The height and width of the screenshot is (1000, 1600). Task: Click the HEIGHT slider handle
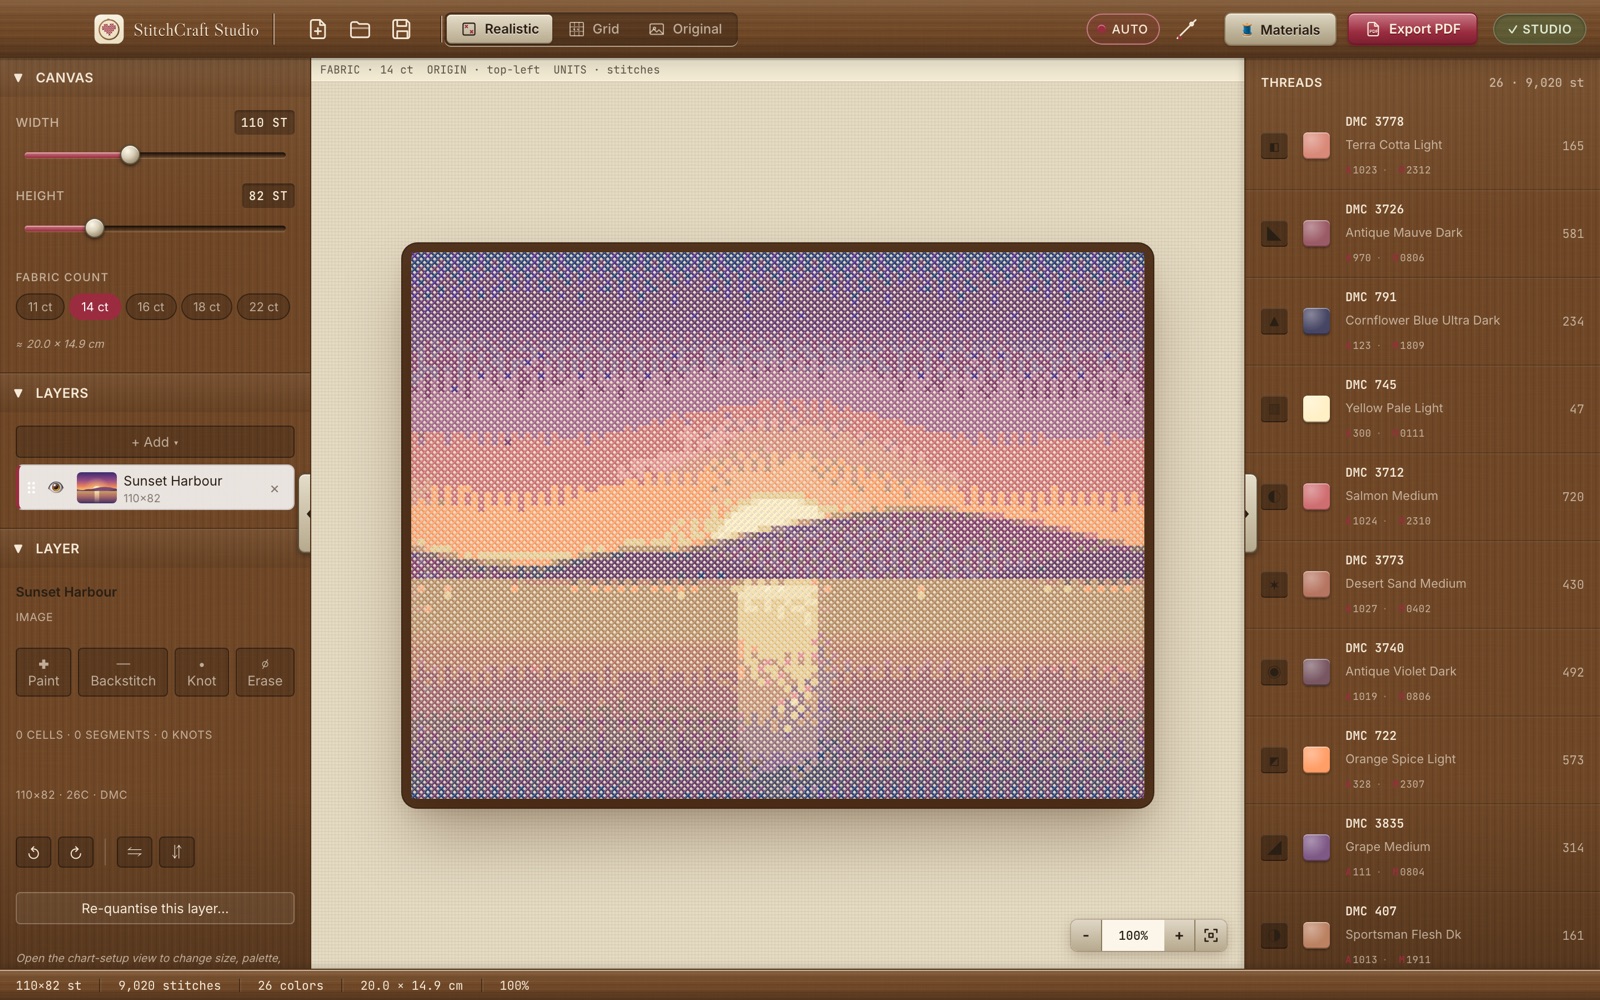click(x=94, y=228)
